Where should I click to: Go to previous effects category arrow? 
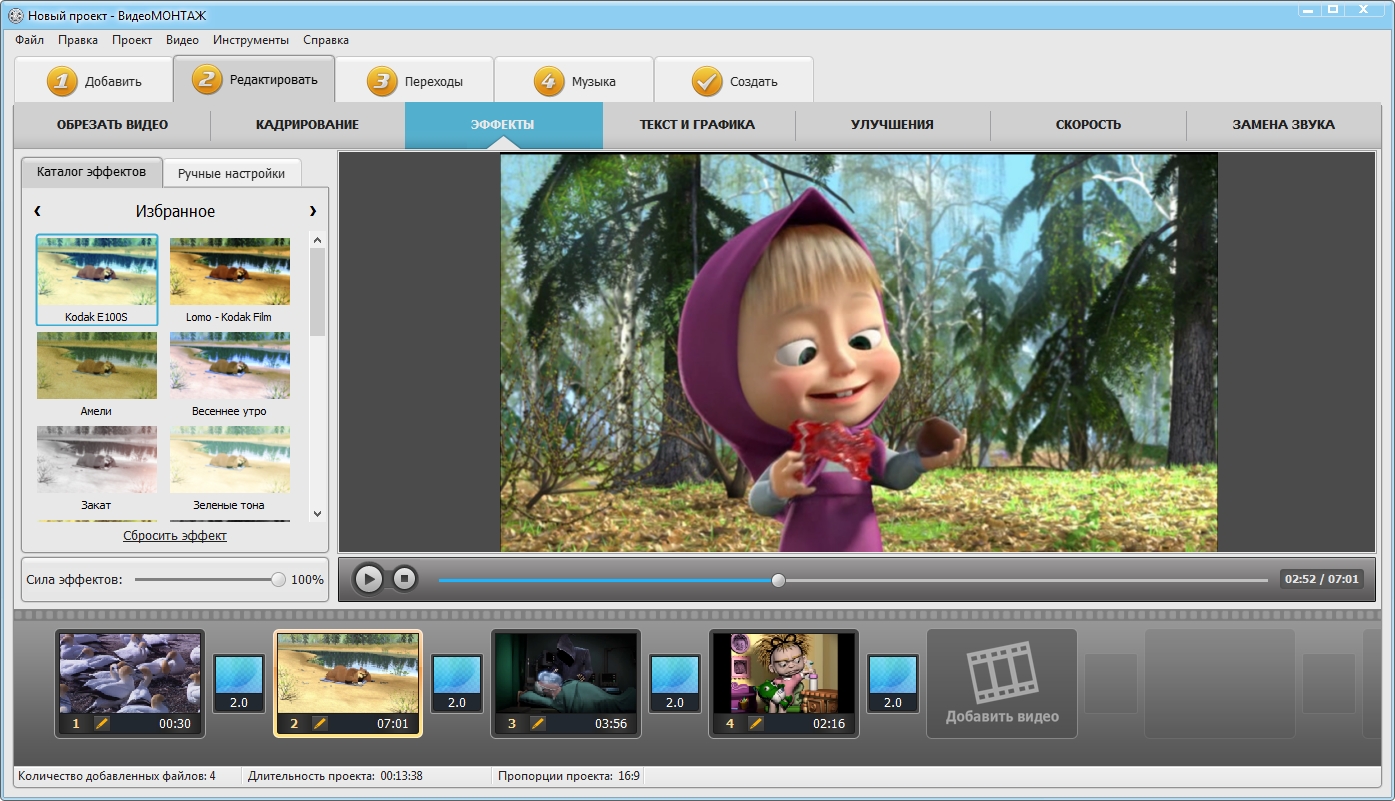point(37,211)
